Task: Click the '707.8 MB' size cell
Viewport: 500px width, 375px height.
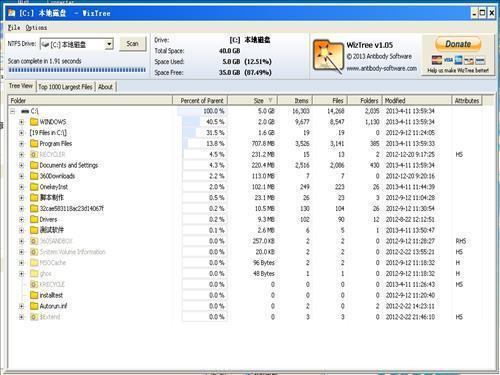Action: [263, 144]
